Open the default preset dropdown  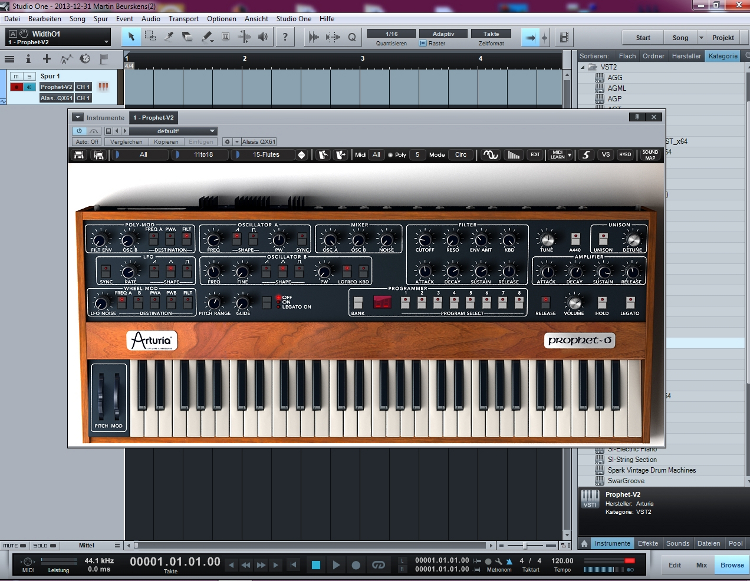pyautogui.click(x=173, y=131)
